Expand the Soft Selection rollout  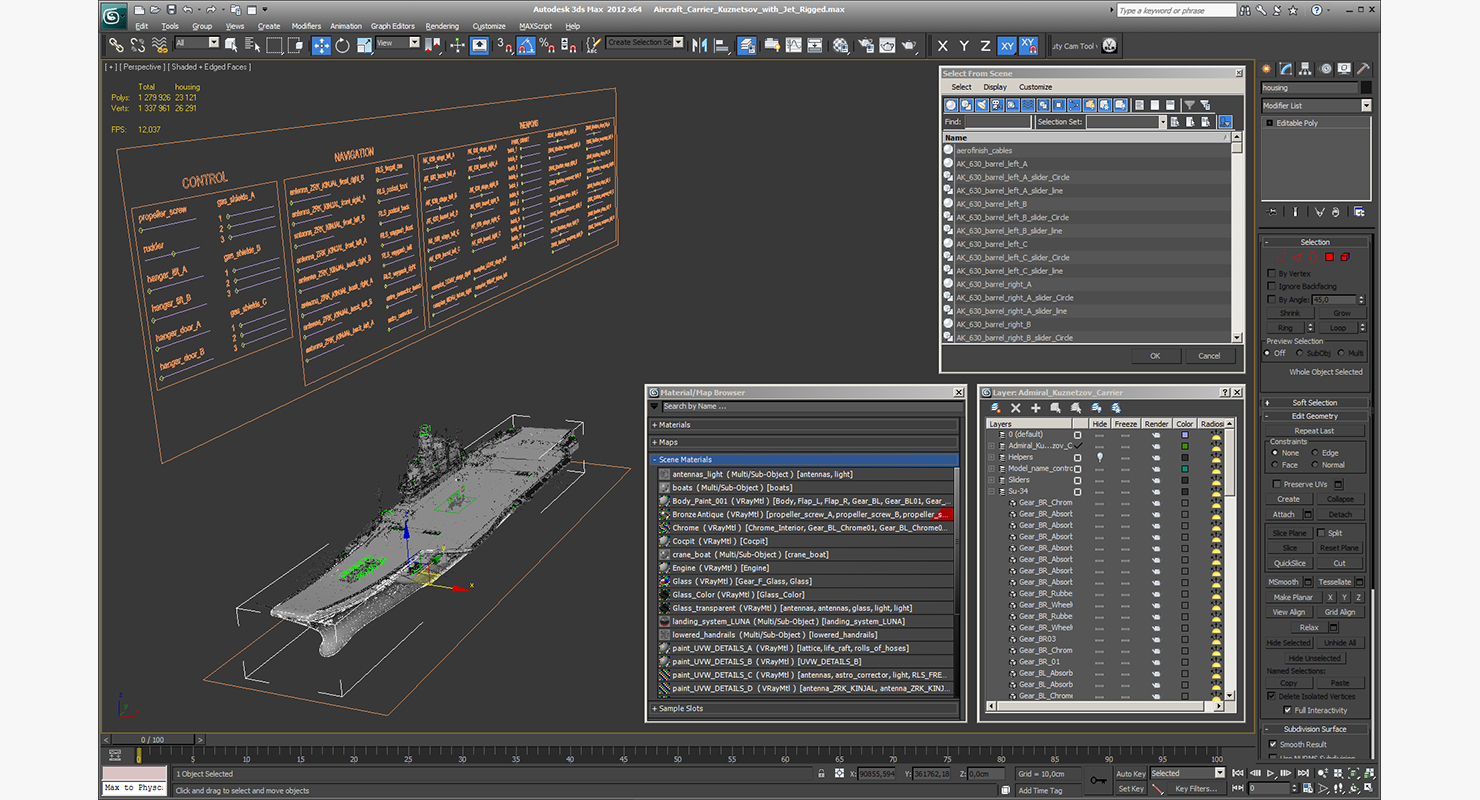(1316, 402)
